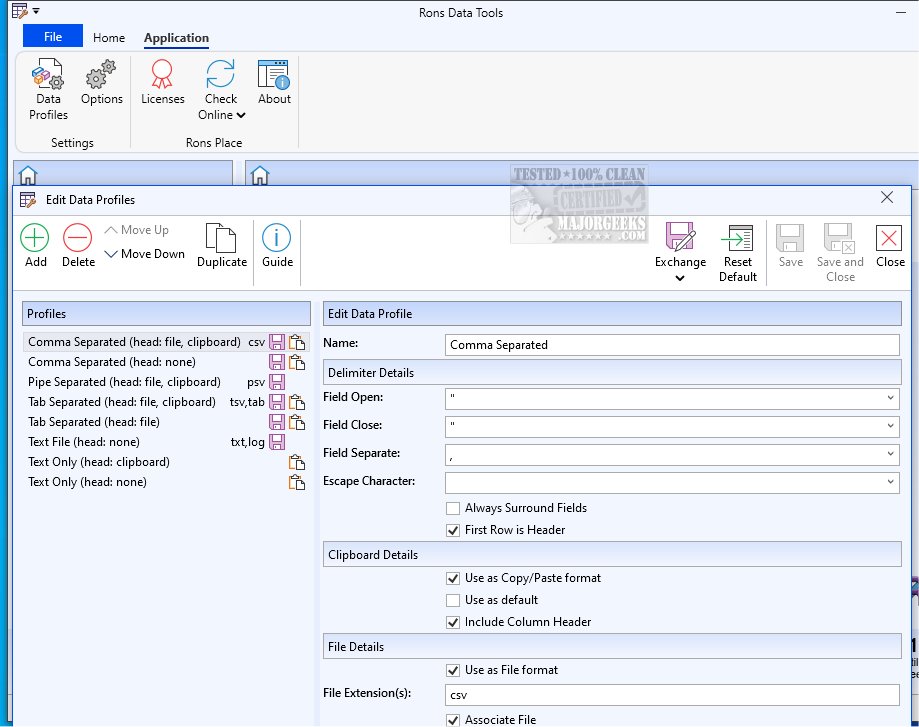
Task: Close the Edit Data Profiles editor via red X icon
Action: pyautogui.click(x=889, y=238)
